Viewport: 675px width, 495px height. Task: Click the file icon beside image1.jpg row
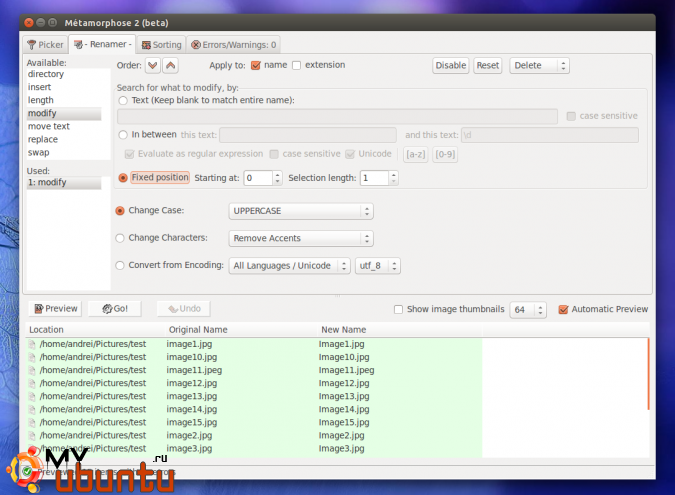(32, 344)
